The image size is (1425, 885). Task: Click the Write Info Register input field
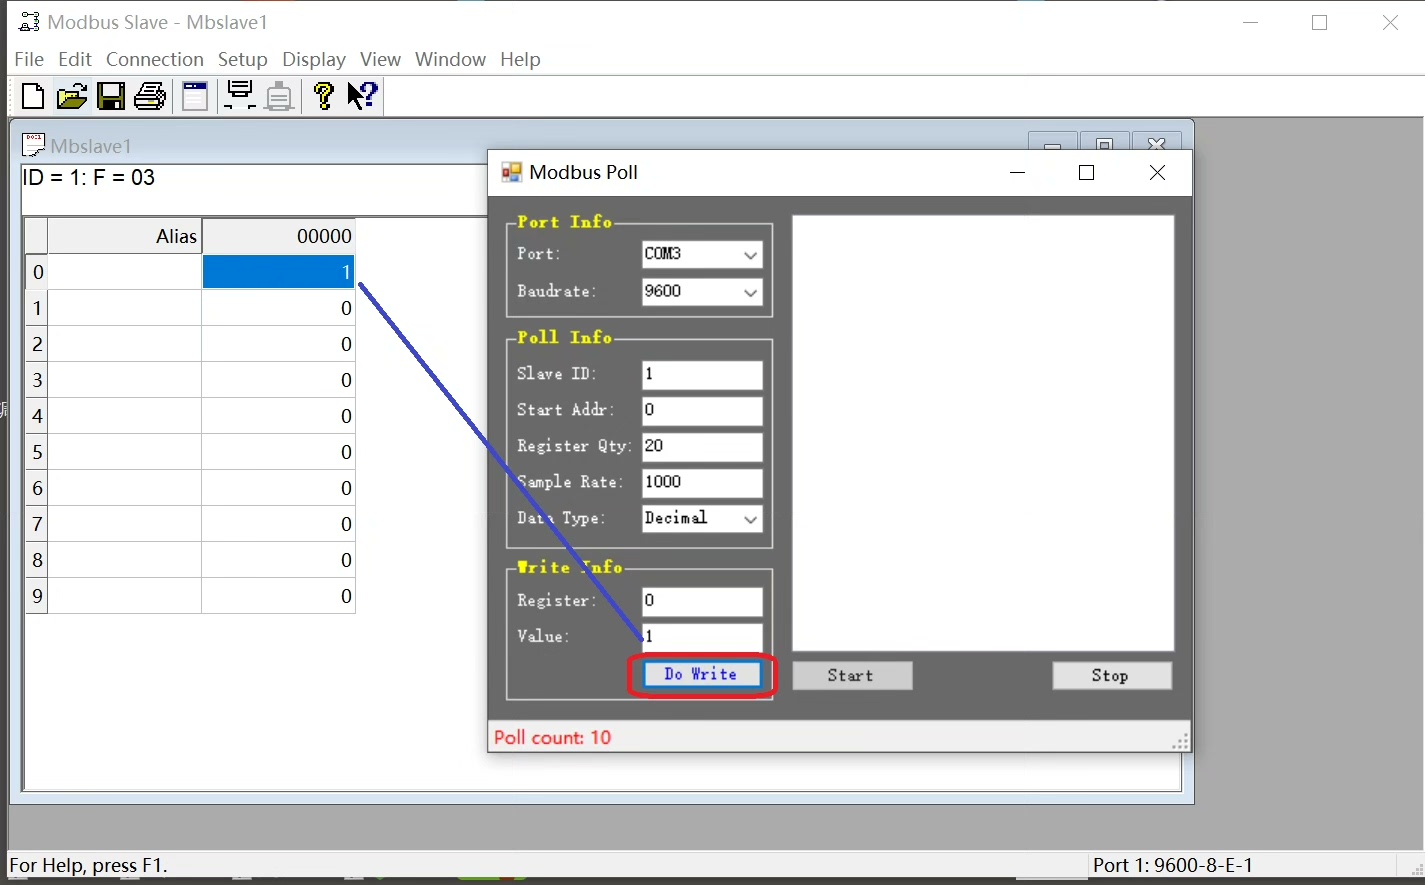tap(702, 602)
